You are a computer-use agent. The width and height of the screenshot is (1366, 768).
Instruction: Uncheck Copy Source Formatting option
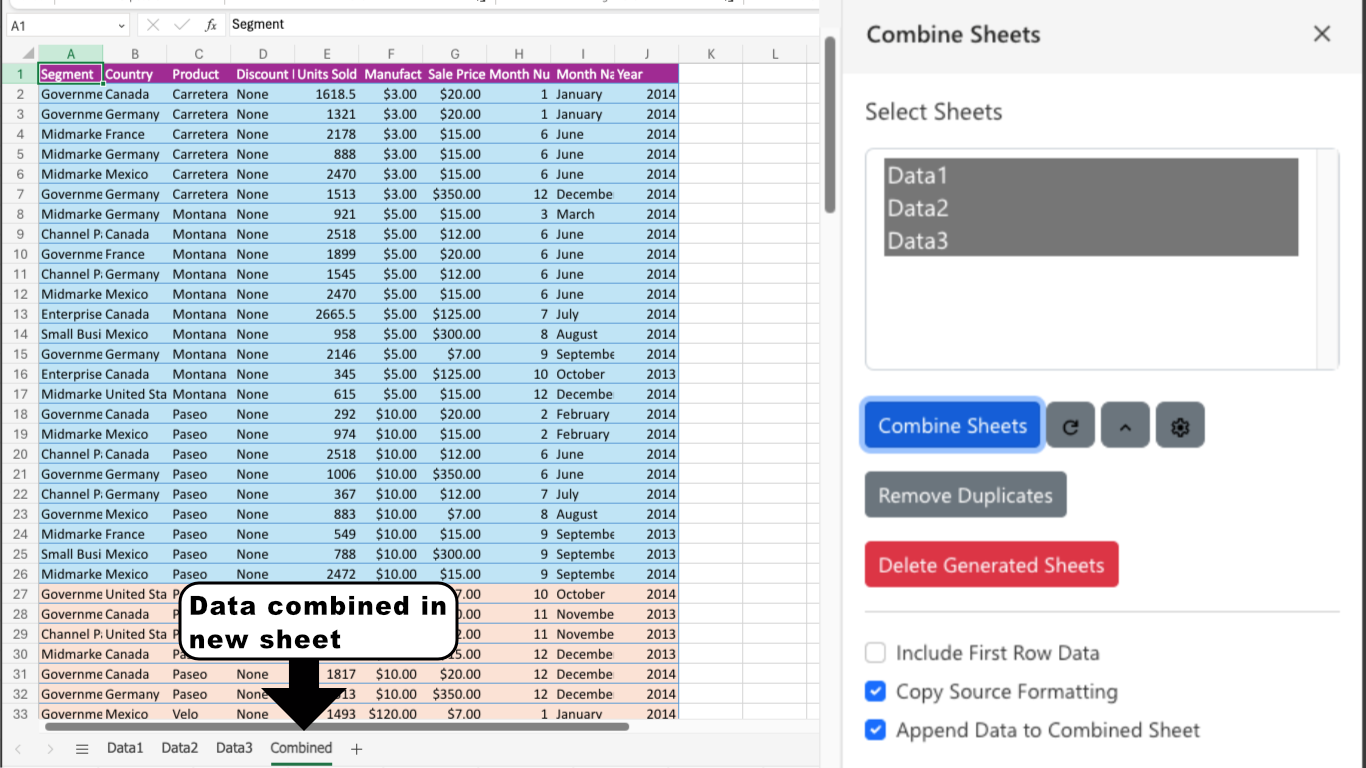tap(875, 692)
